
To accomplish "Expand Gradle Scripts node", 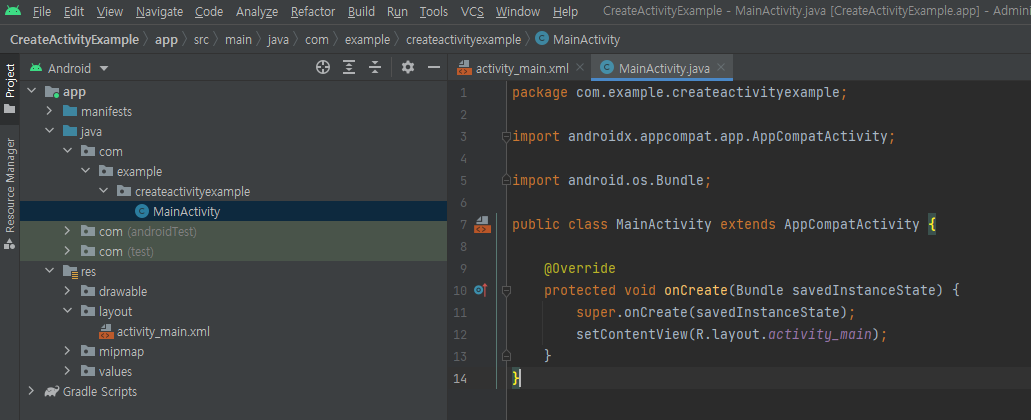I will coord(31,392).
